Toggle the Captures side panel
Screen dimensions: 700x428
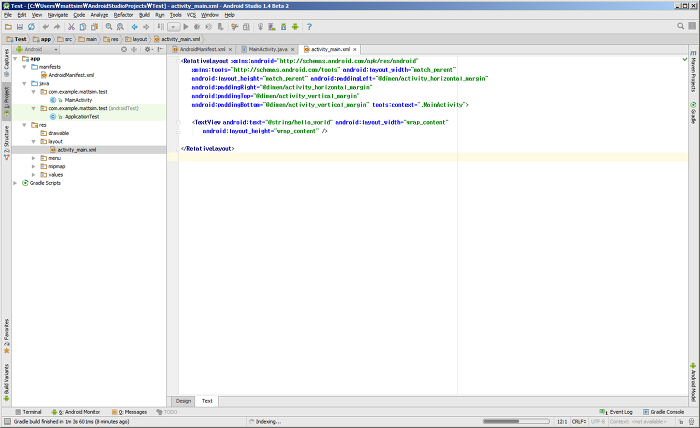(x=6, y=63)
